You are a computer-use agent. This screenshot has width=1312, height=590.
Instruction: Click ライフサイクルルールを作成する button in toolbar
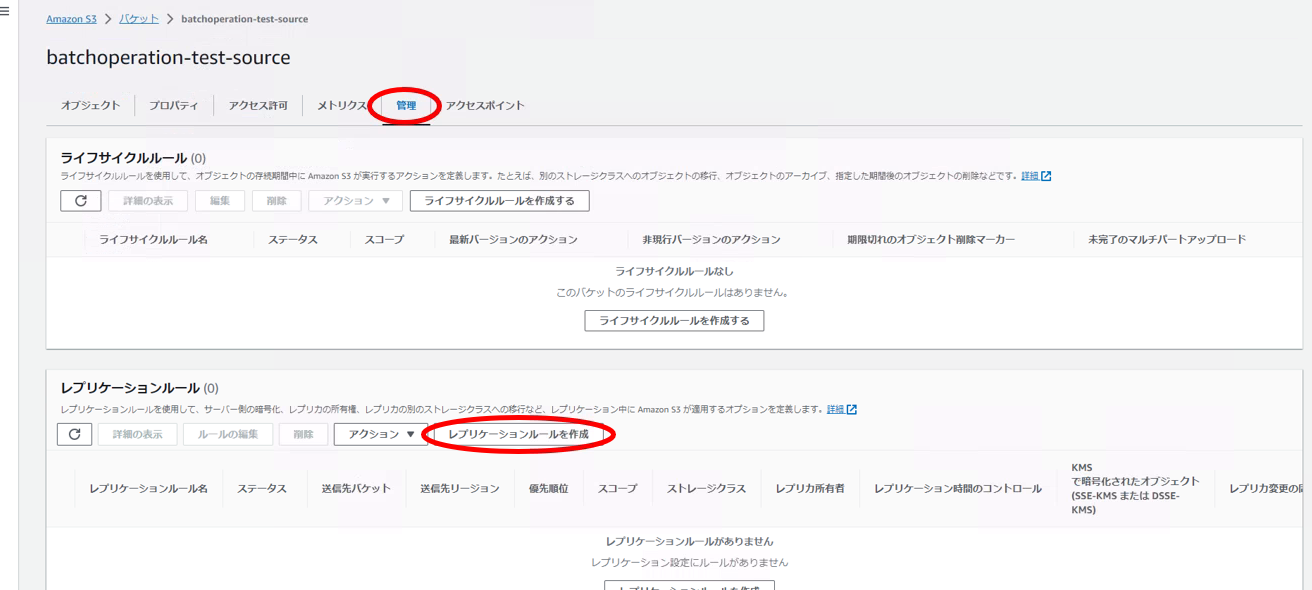499,201
